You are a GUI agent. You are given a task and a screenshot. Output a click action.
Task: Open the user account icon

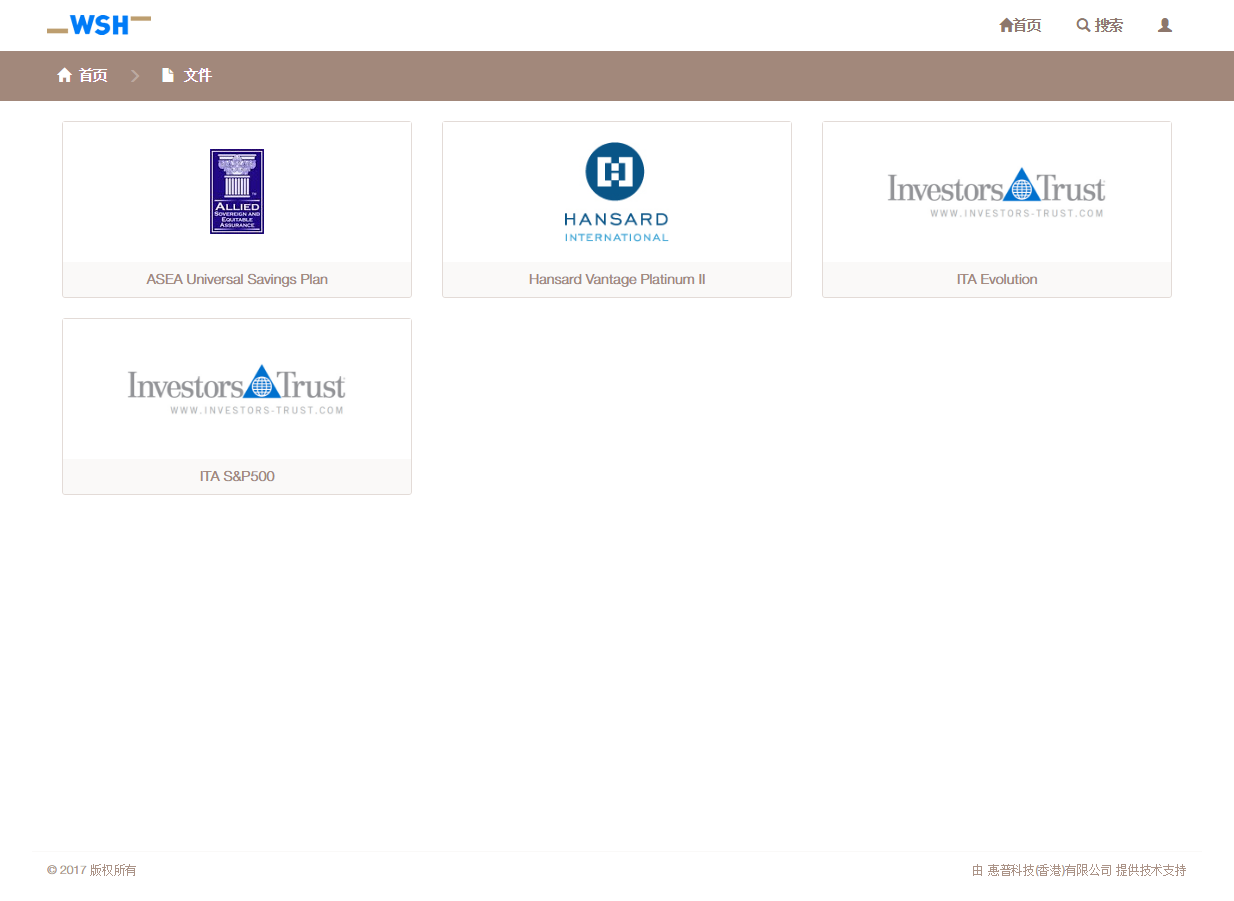(x=1165, y=25)
